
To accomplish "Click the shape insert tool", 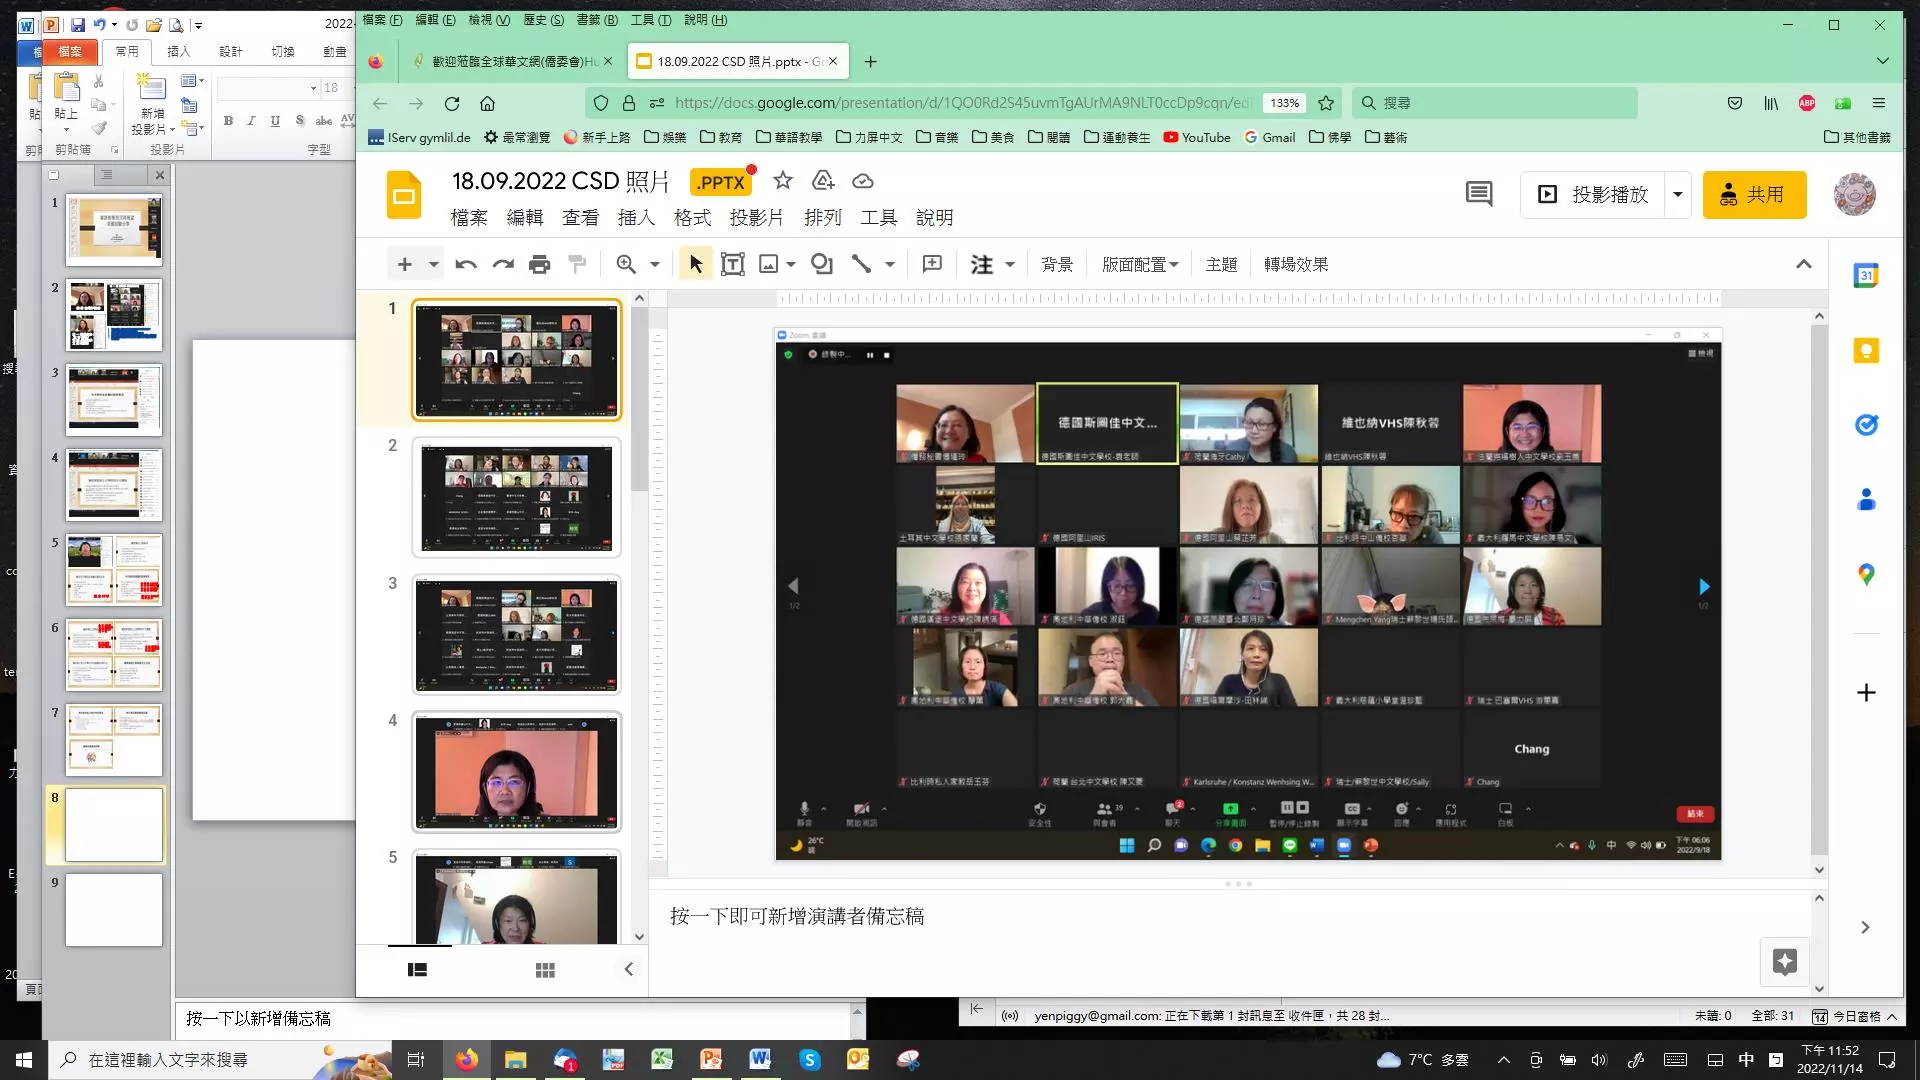I will 822,264.
